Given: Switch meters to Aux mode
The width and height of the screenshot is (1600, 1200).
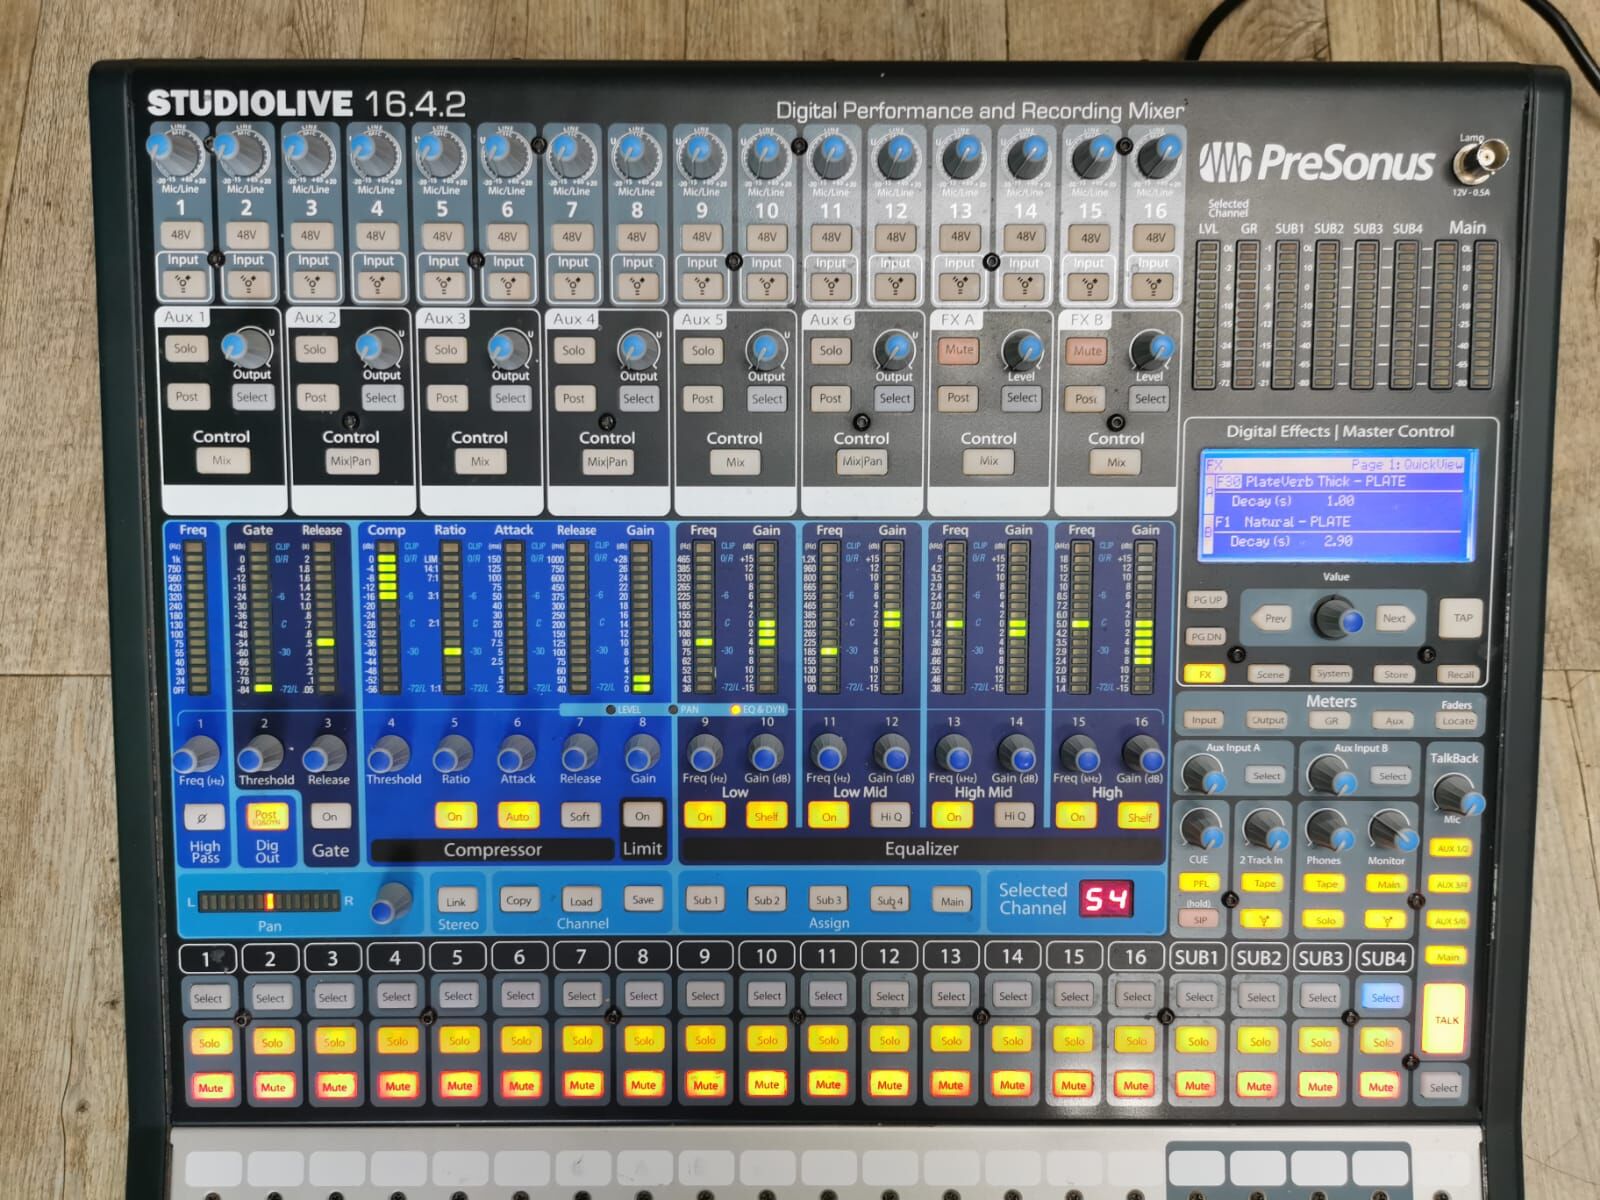Looking at the screenshot, I should pos(1395,720).
